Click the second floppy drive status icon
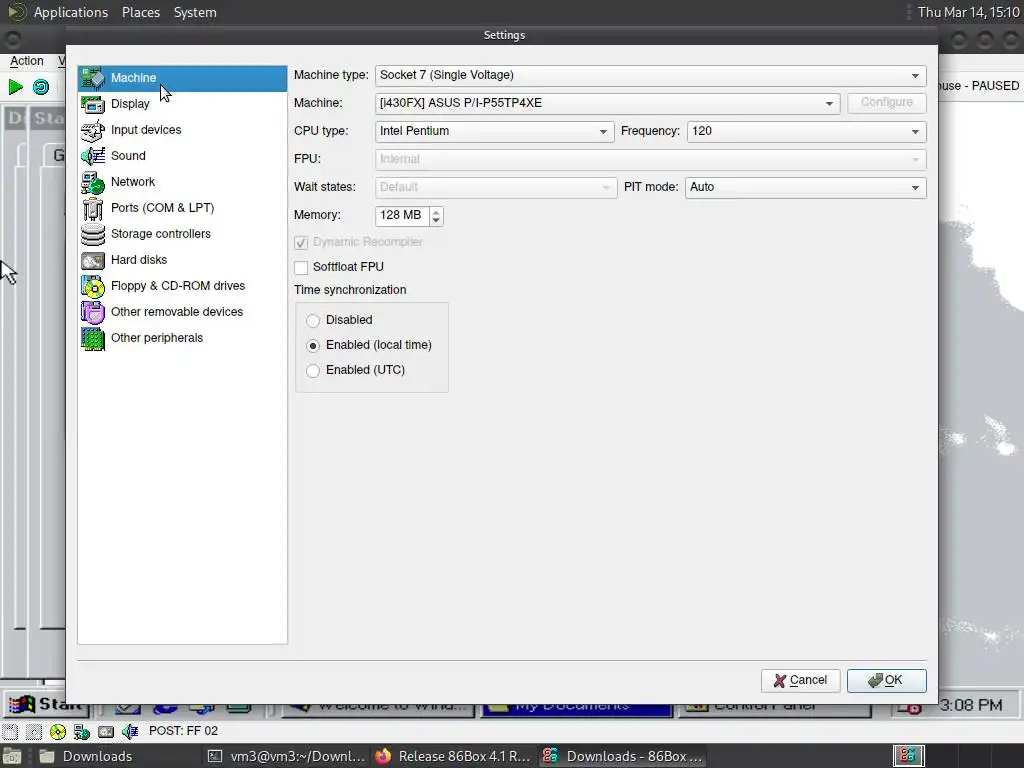Viewport: 1024px width, 768px height. [34, 731]
